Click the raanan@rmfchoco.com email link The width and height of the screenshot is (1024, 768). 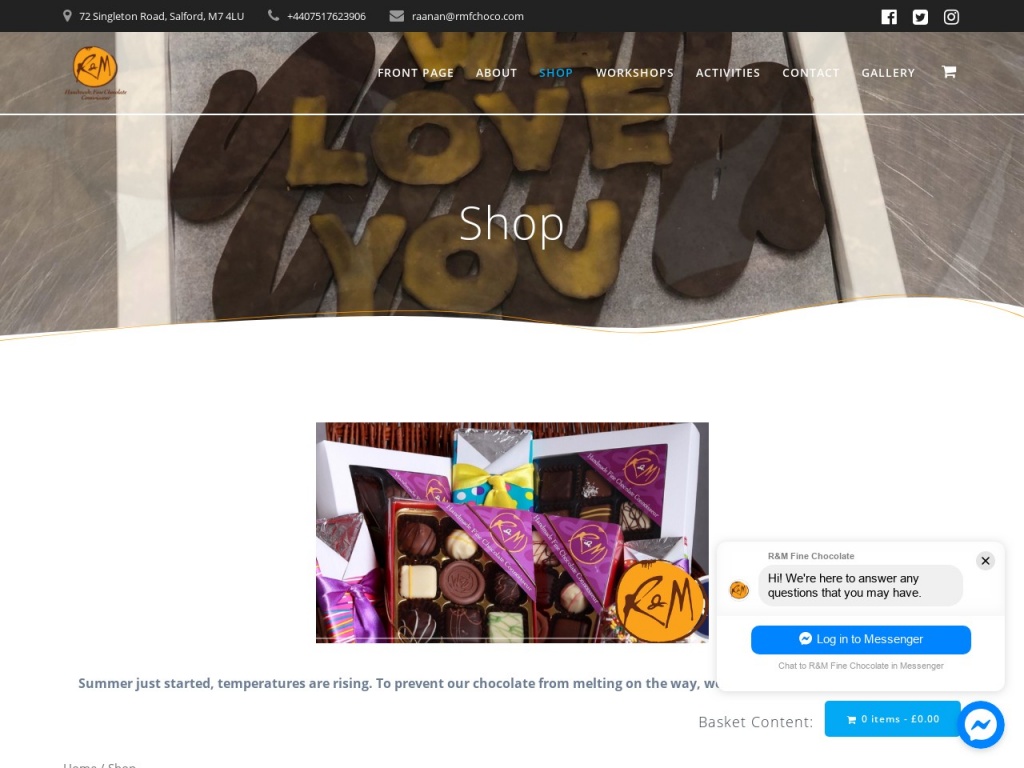coord(468,16)
